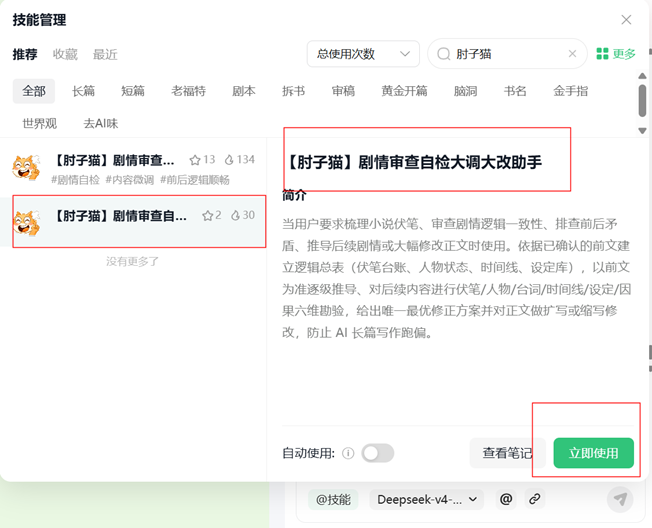Click the 查看笔记 button
The width and height of the screenshot is (652, 528).
(507, 453)
